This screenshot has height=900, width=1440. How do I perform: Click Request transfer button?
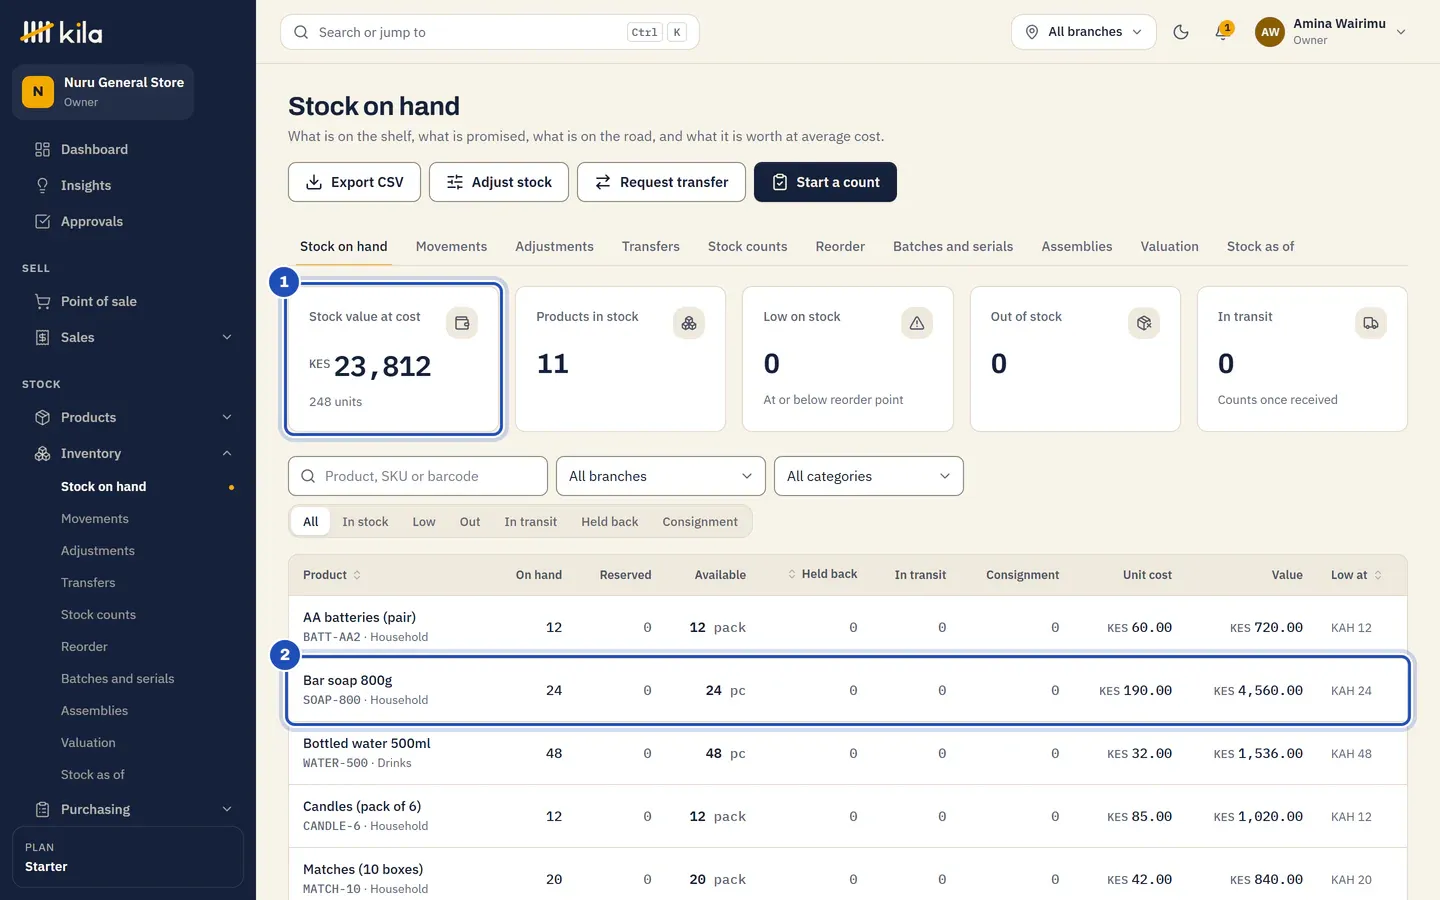pos(661,182)
